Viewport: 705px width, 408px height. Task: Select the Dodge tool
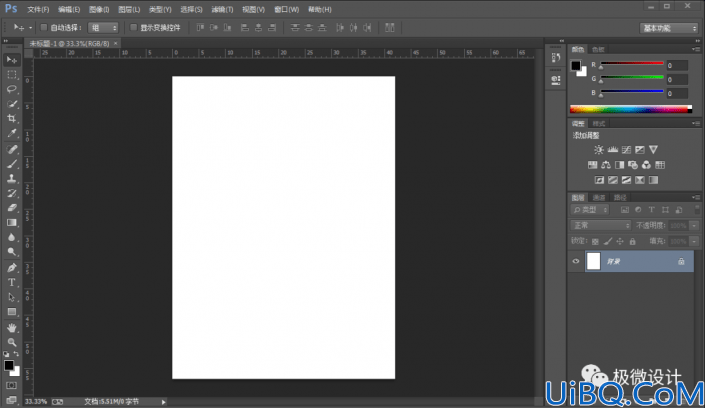point(12,252)
